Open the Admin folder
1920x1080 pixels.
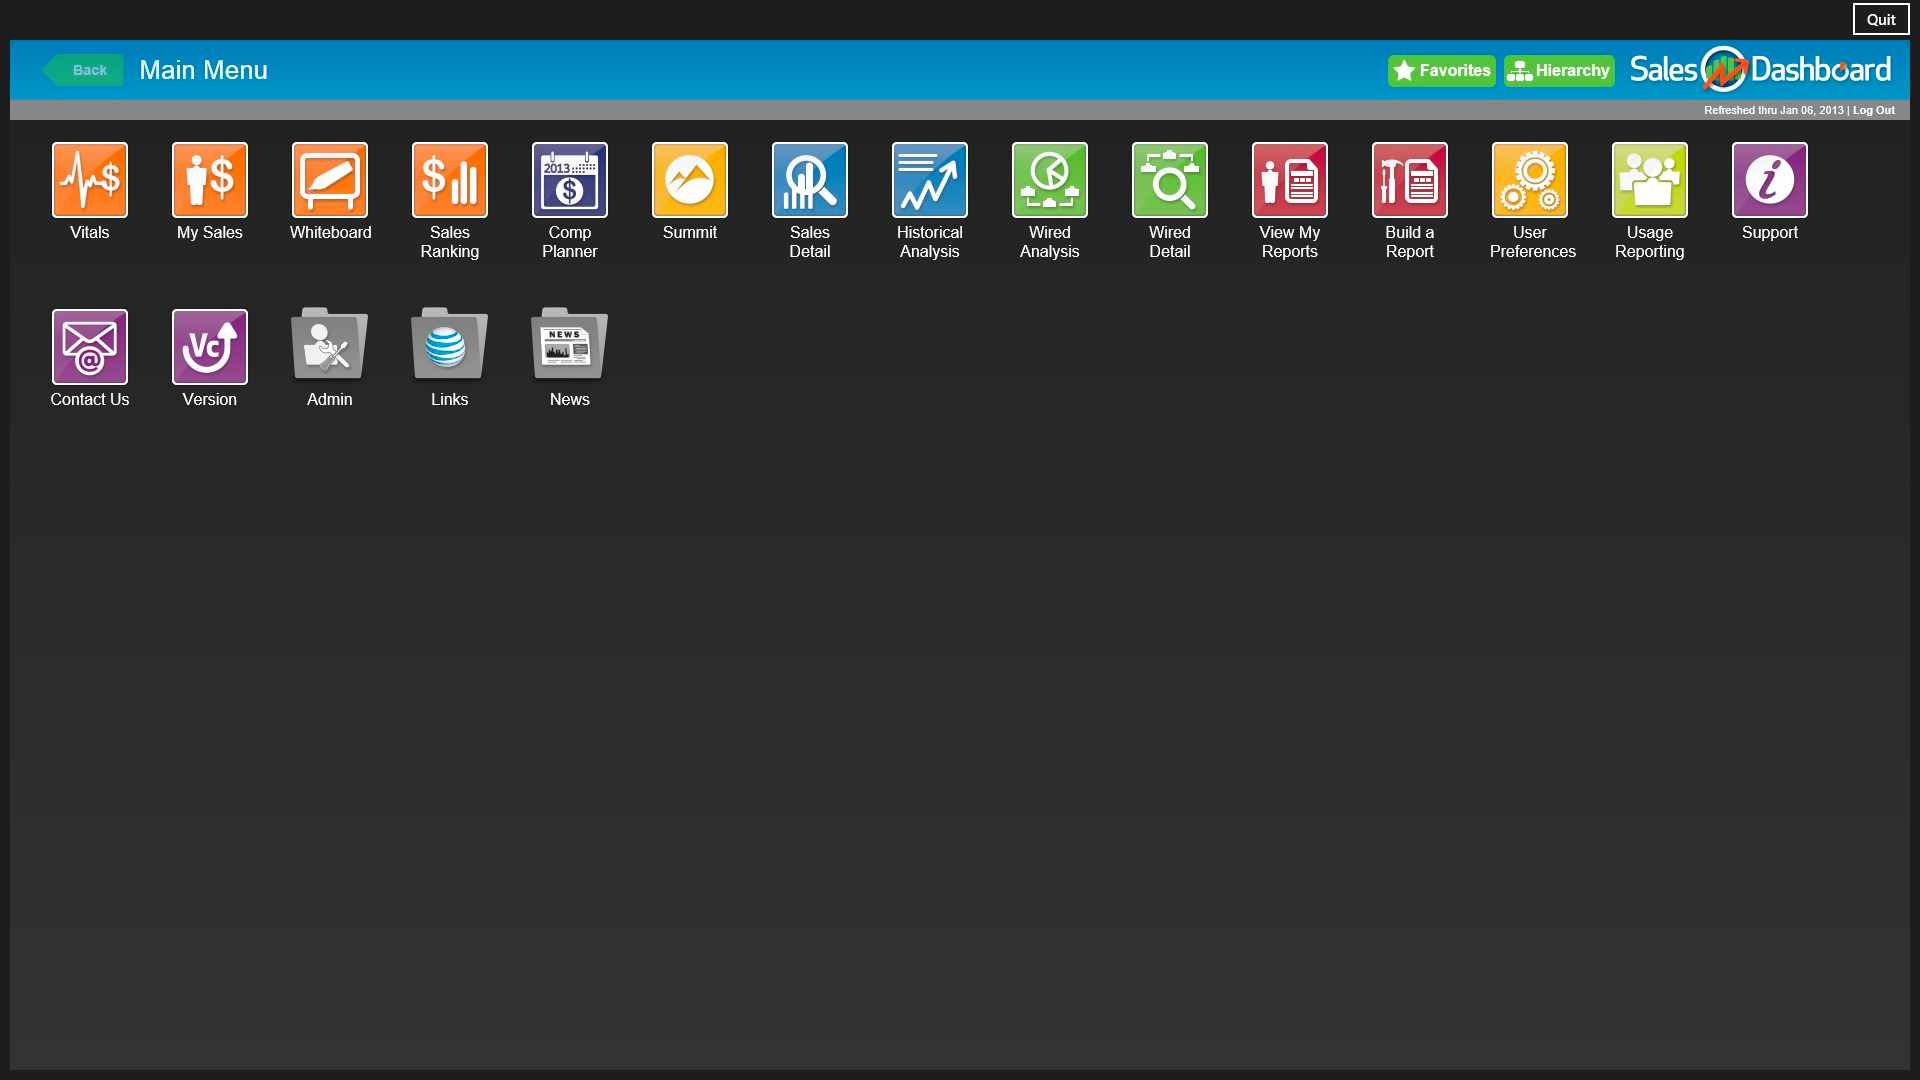pyautogui.click(x=330, y=344)
